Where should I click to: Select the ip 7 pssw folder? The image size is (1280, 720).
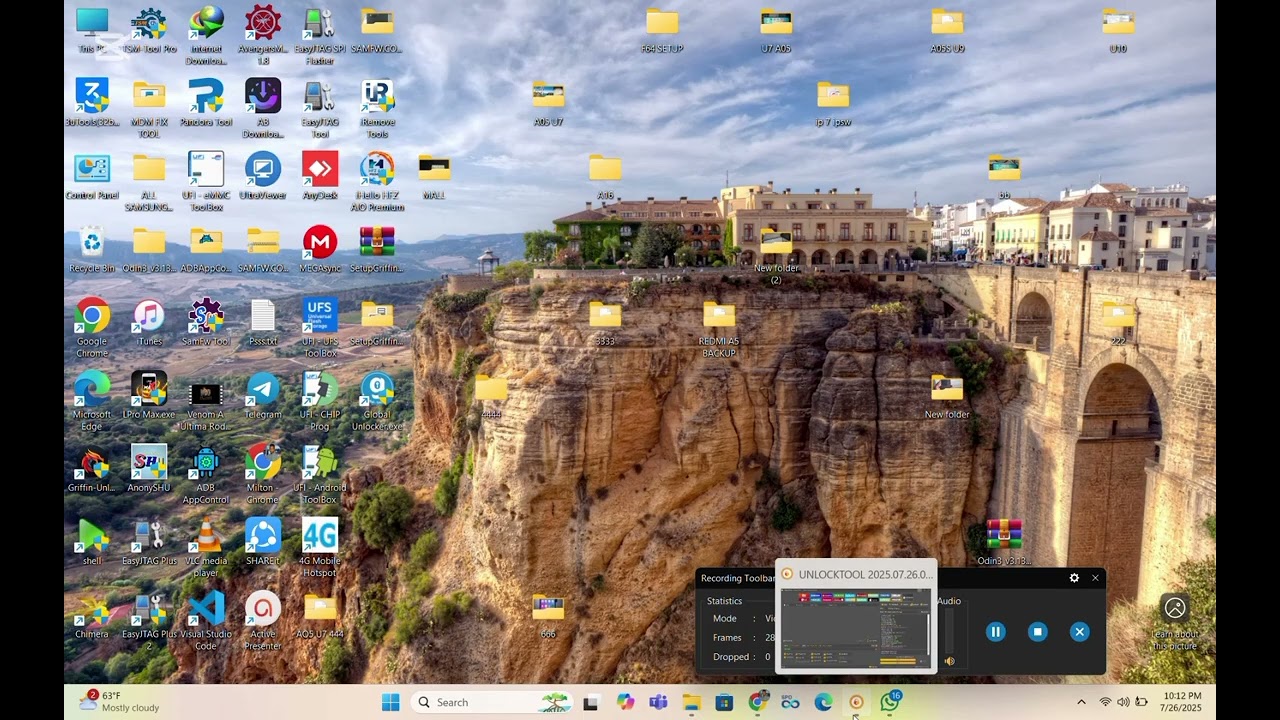click(833, 103)
